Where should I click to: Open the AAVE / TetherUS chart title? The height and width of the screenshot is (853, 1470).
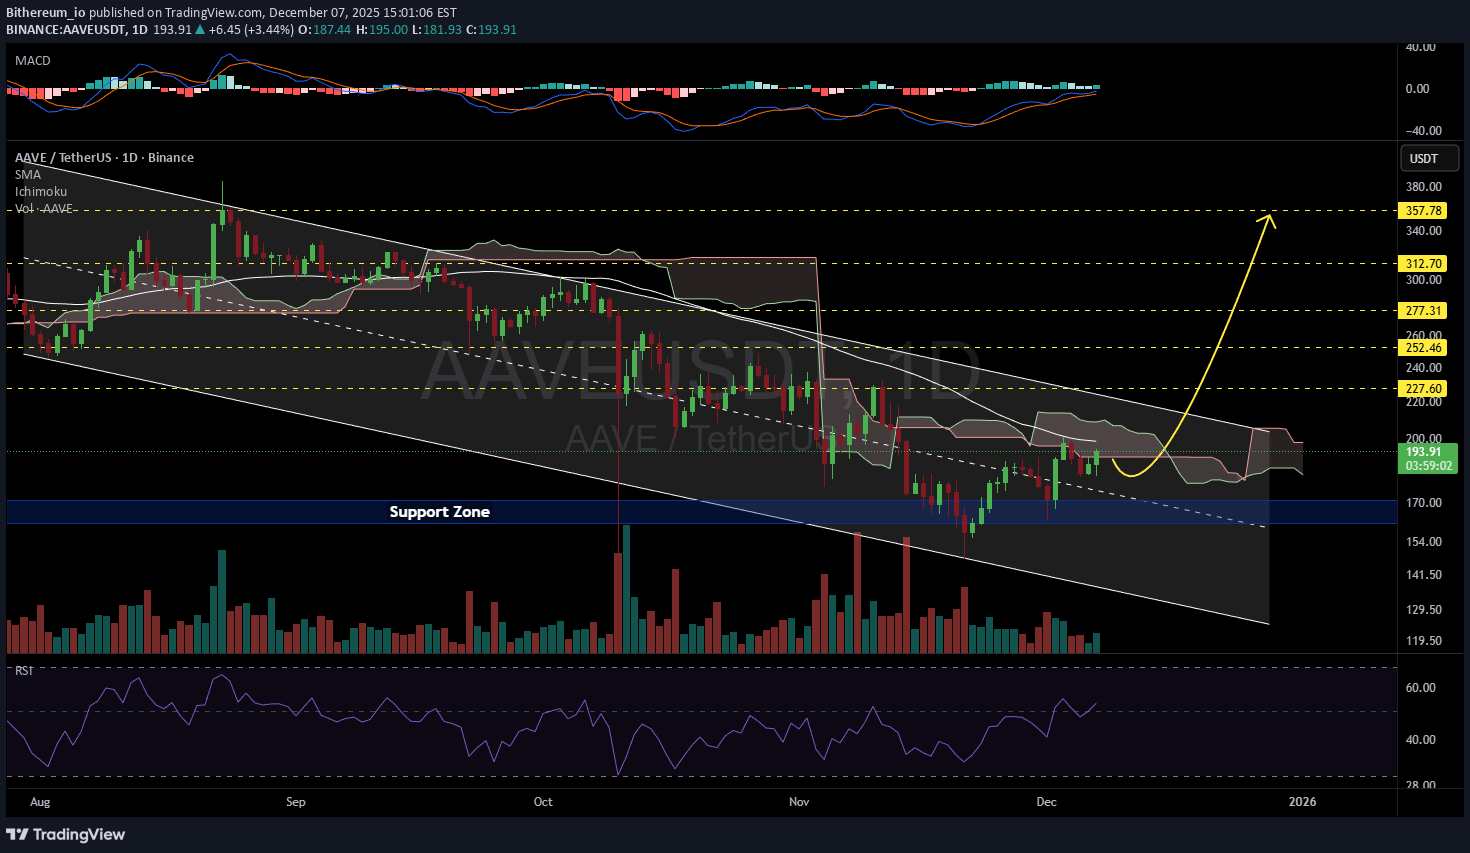[104, 158]
